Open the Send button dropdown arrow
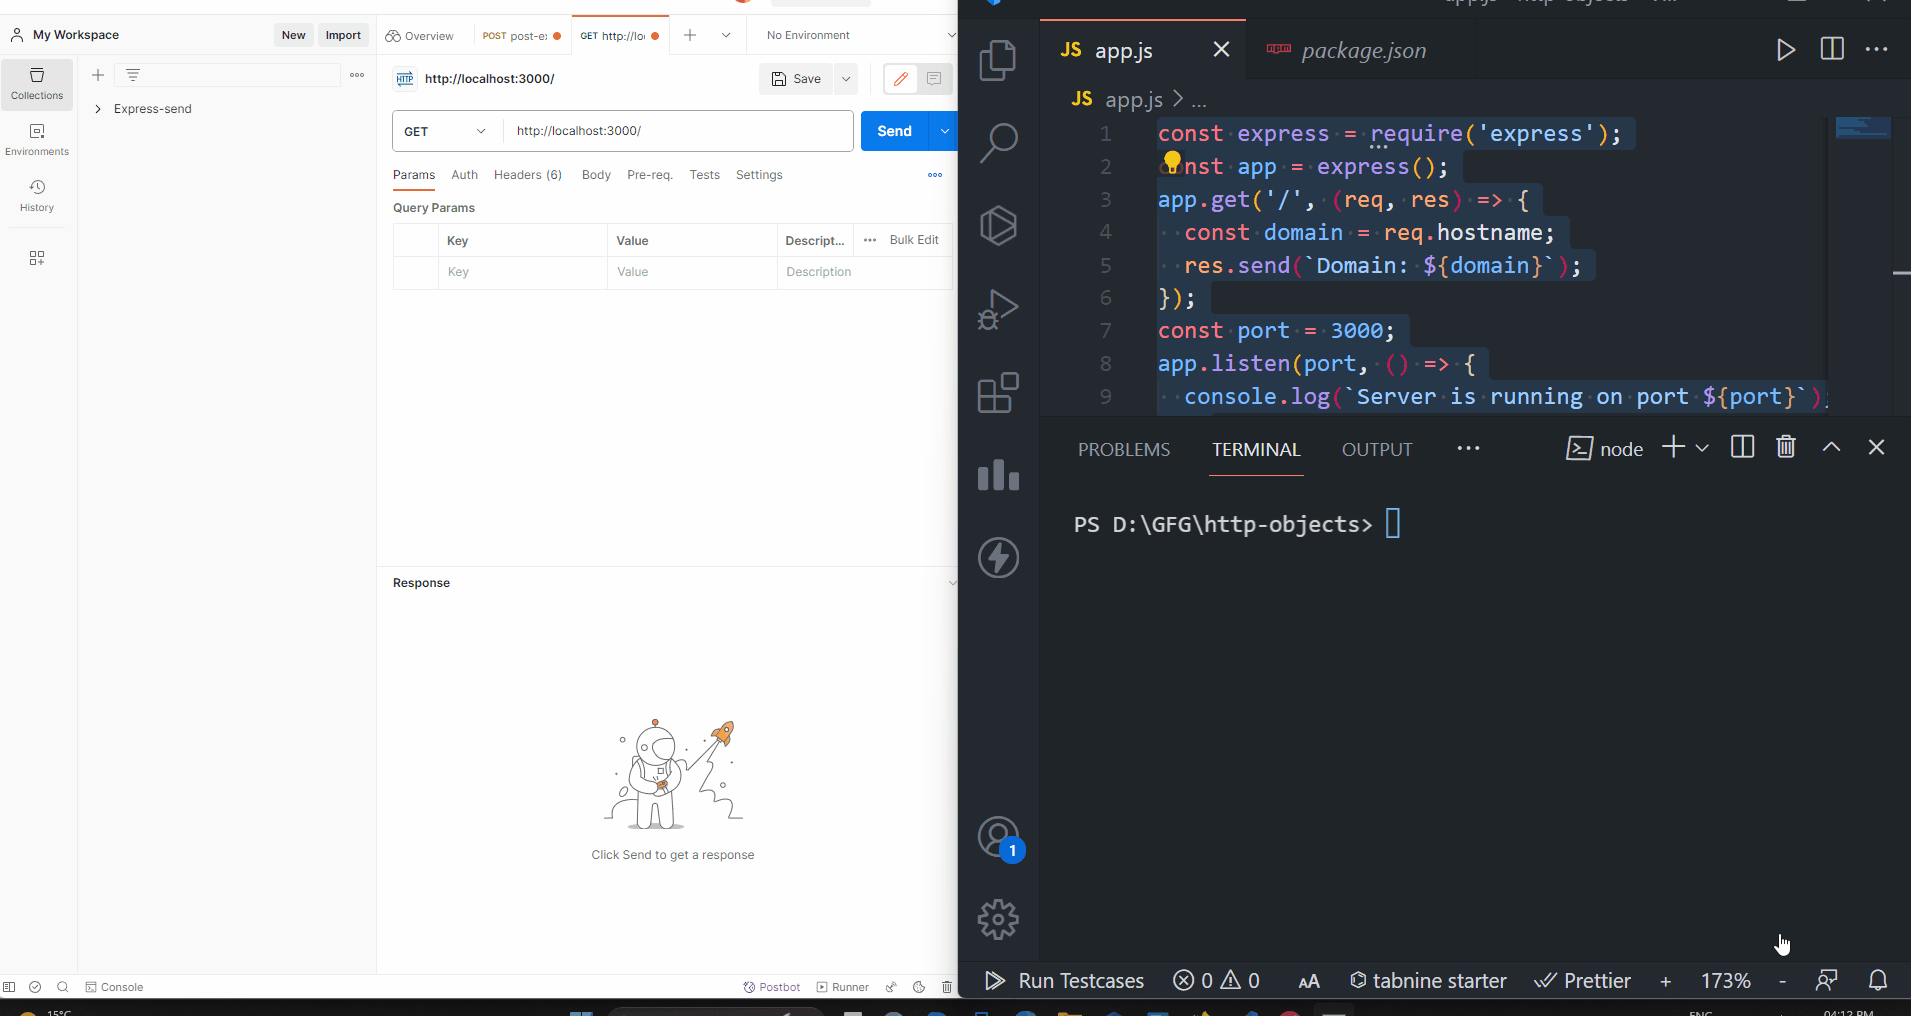 pos(945,131)
